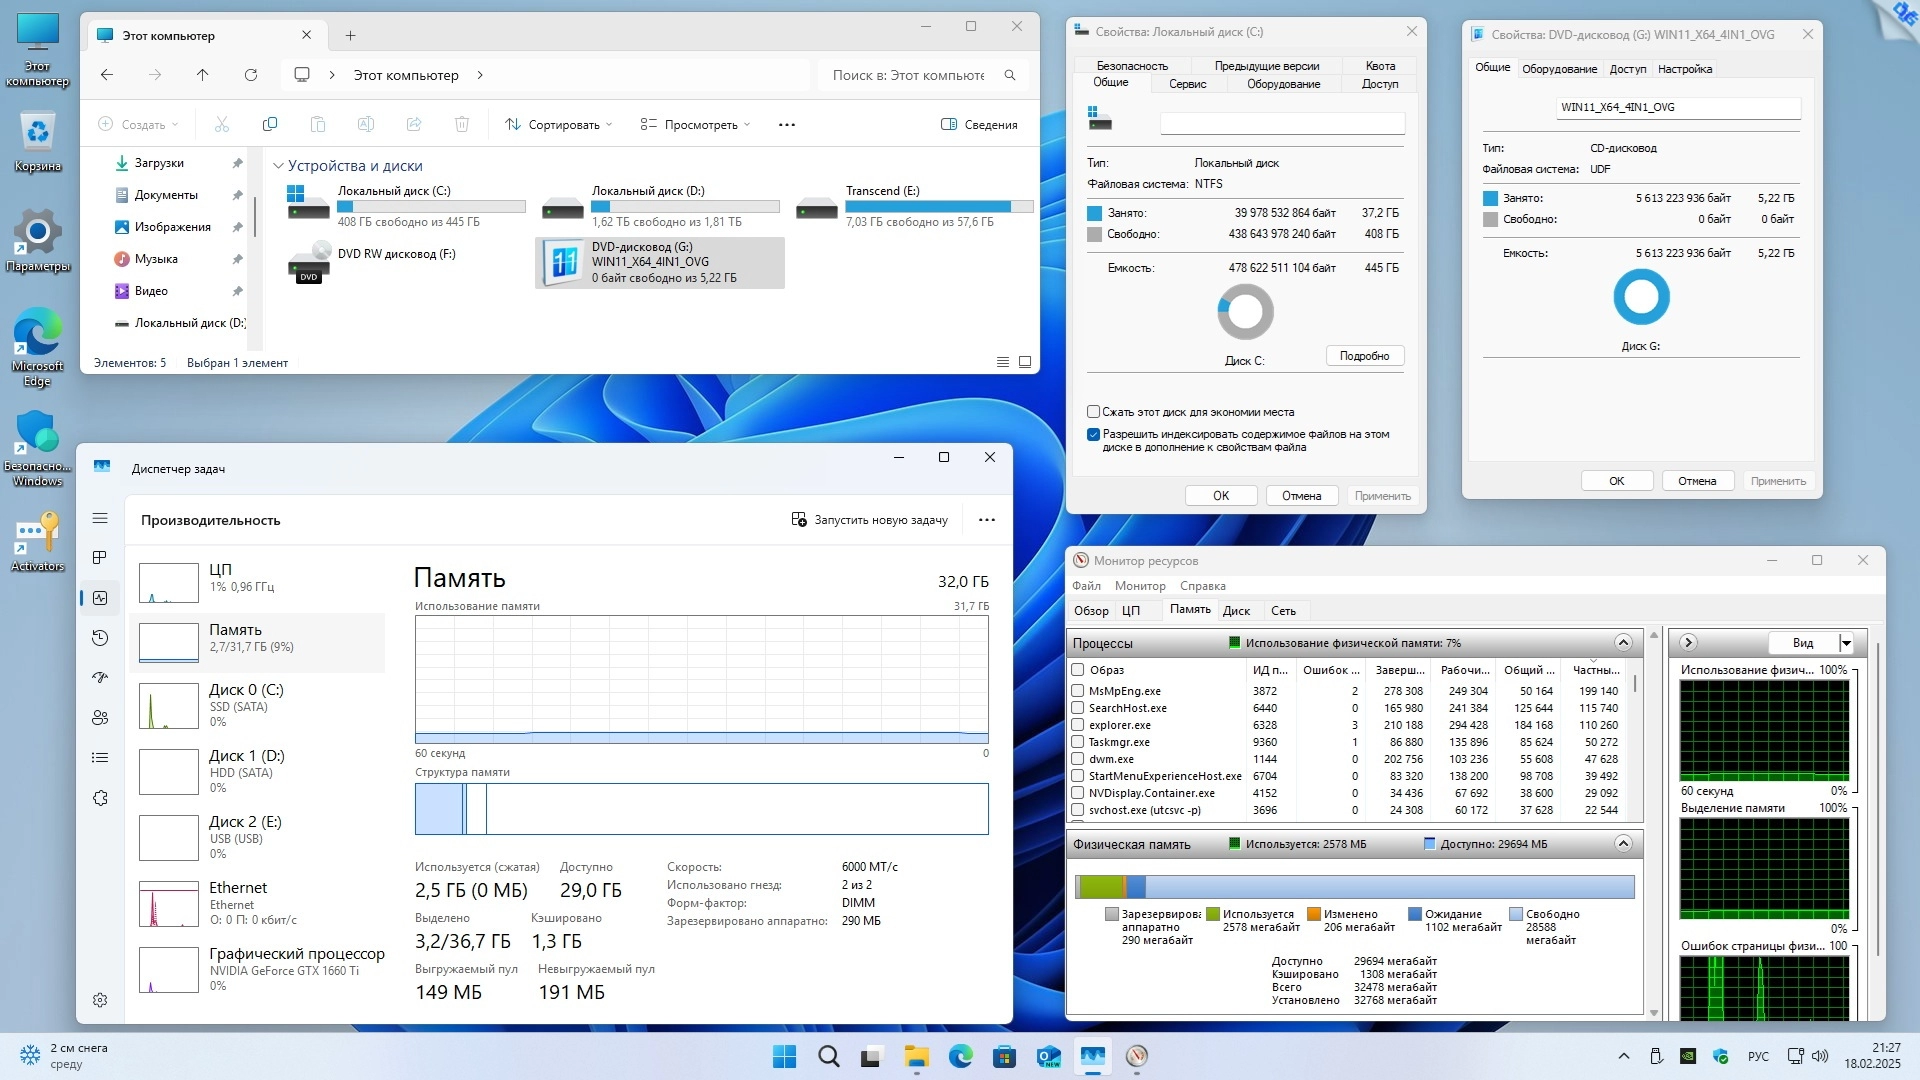This screenshot has height=1080, width=1920.
Task: Open Services icon in Task Manager sidebar
Action: point(100,798)
